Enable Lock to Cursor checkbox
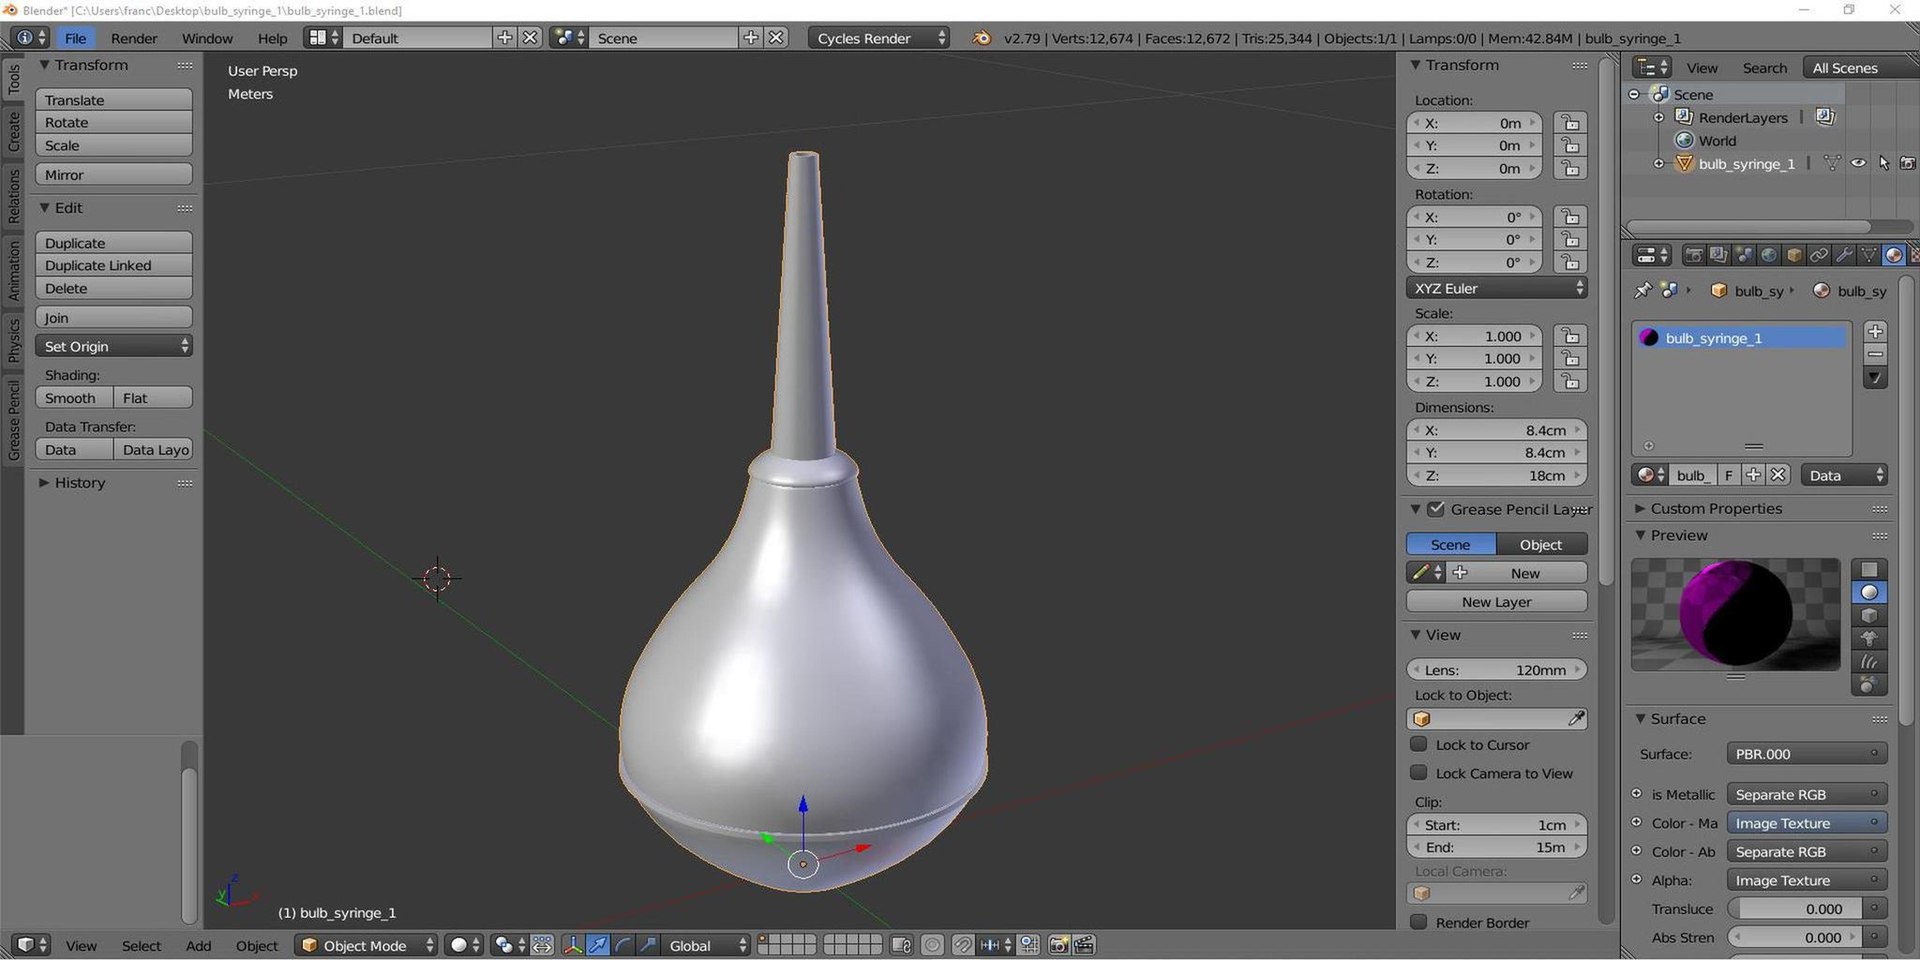1920x960 pixels. pos(1418,744)
